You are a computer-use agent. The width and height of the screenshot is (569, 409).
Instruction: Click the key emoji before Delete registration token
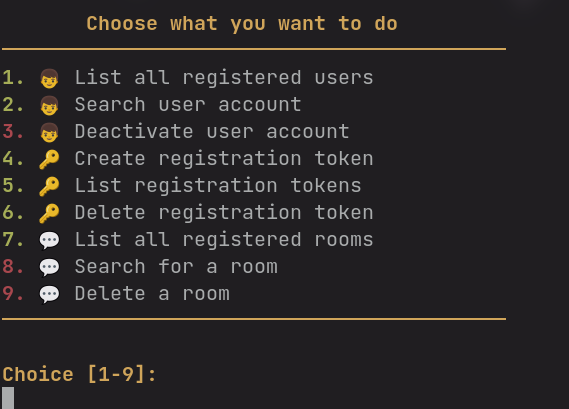click(49, 213)
